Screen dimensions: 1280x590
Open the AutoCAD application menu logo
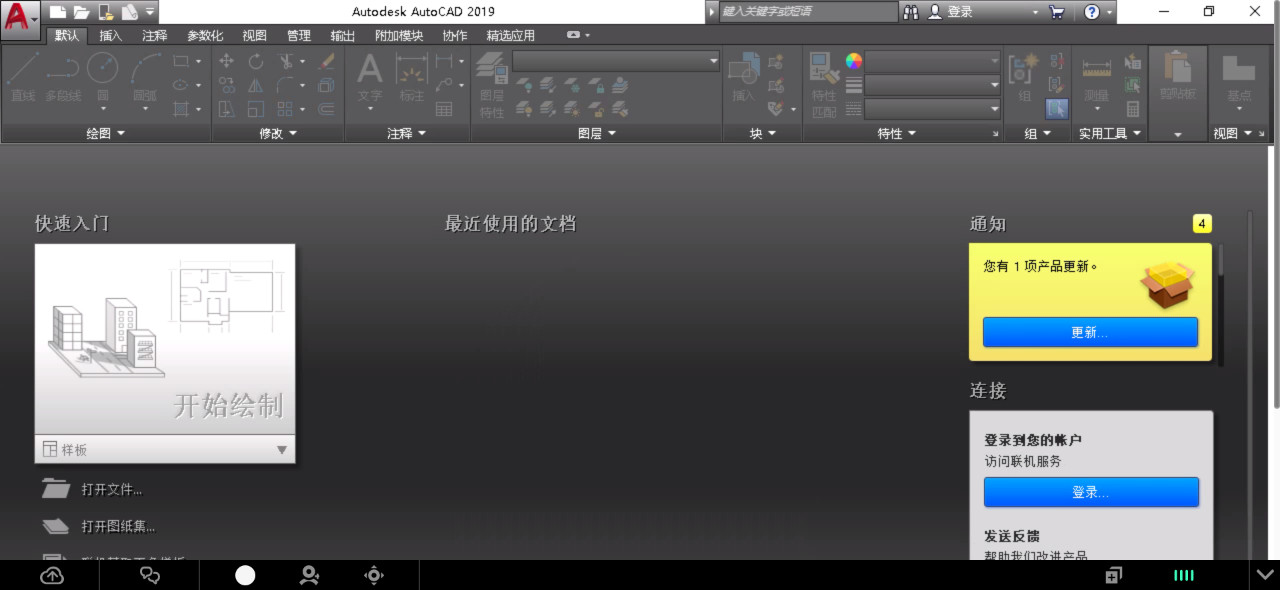20,18
